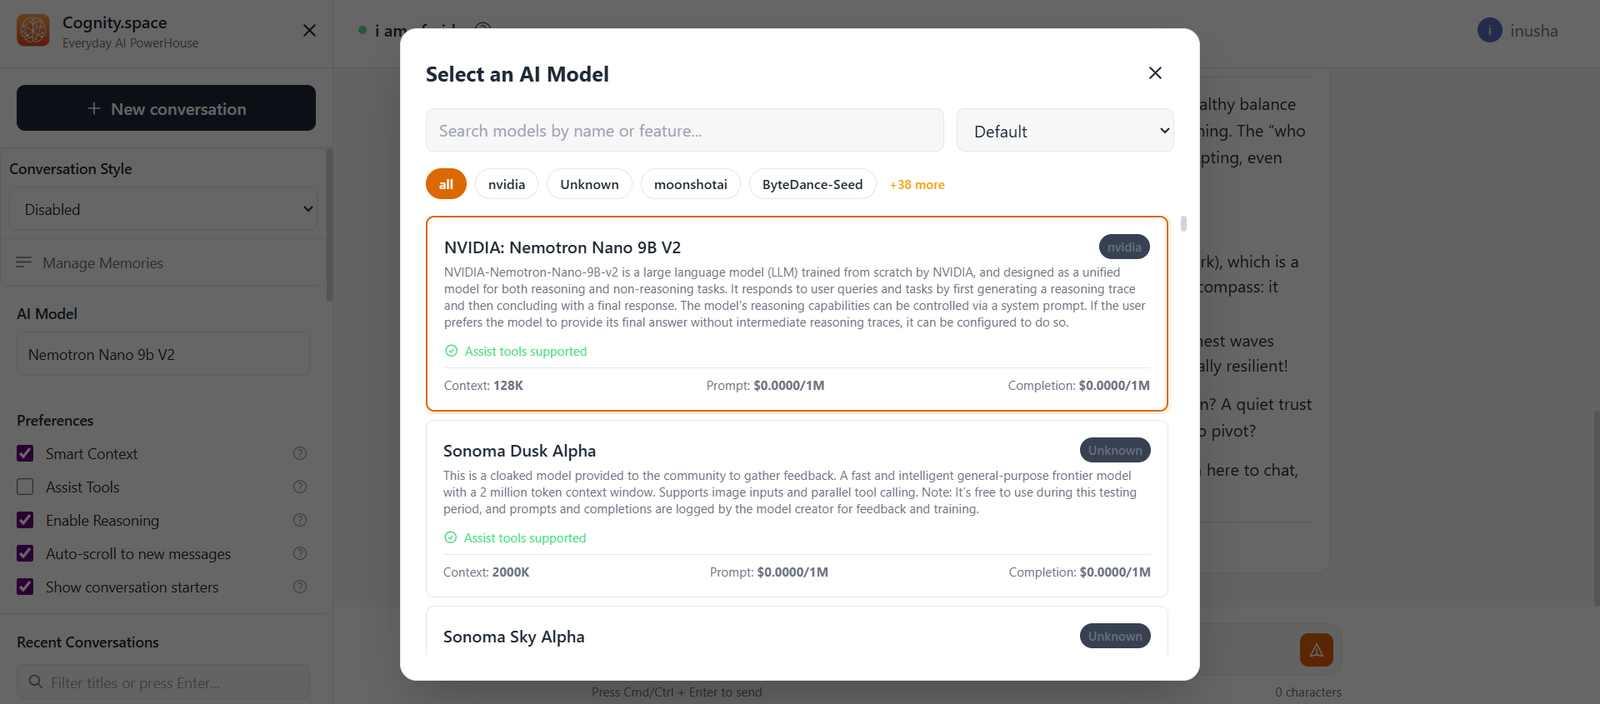Filter models by nvidia tab
Viewport: 1600px width, 704px height.
pos(506,184)
